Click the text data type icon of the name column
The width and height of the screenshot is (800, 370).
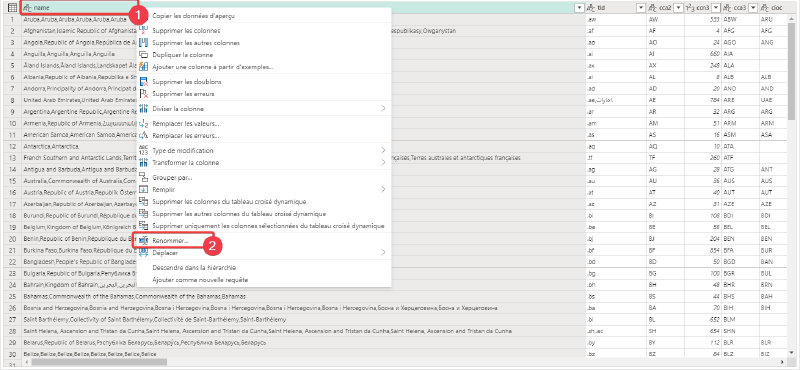coord(28,8)
